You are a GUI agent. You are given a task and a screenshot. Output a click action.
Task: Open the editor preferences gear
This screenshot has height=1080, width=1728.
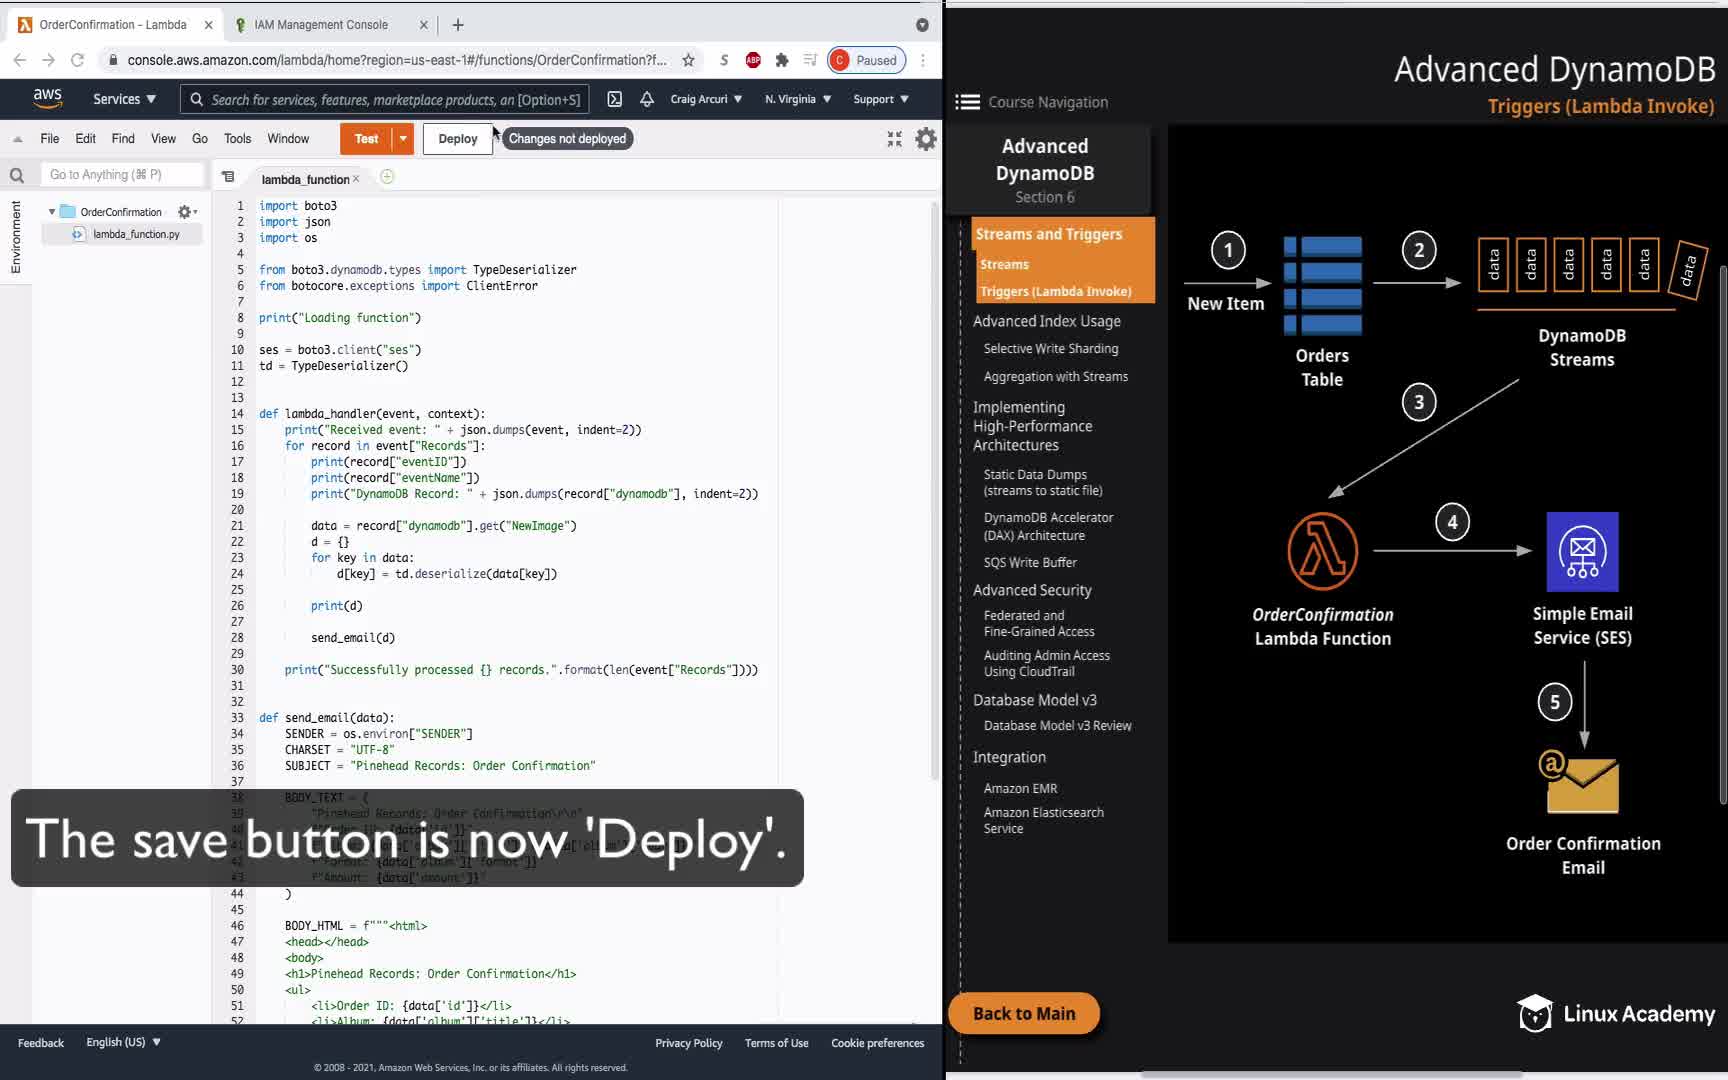pyautogui.click(x=926, y=139)
